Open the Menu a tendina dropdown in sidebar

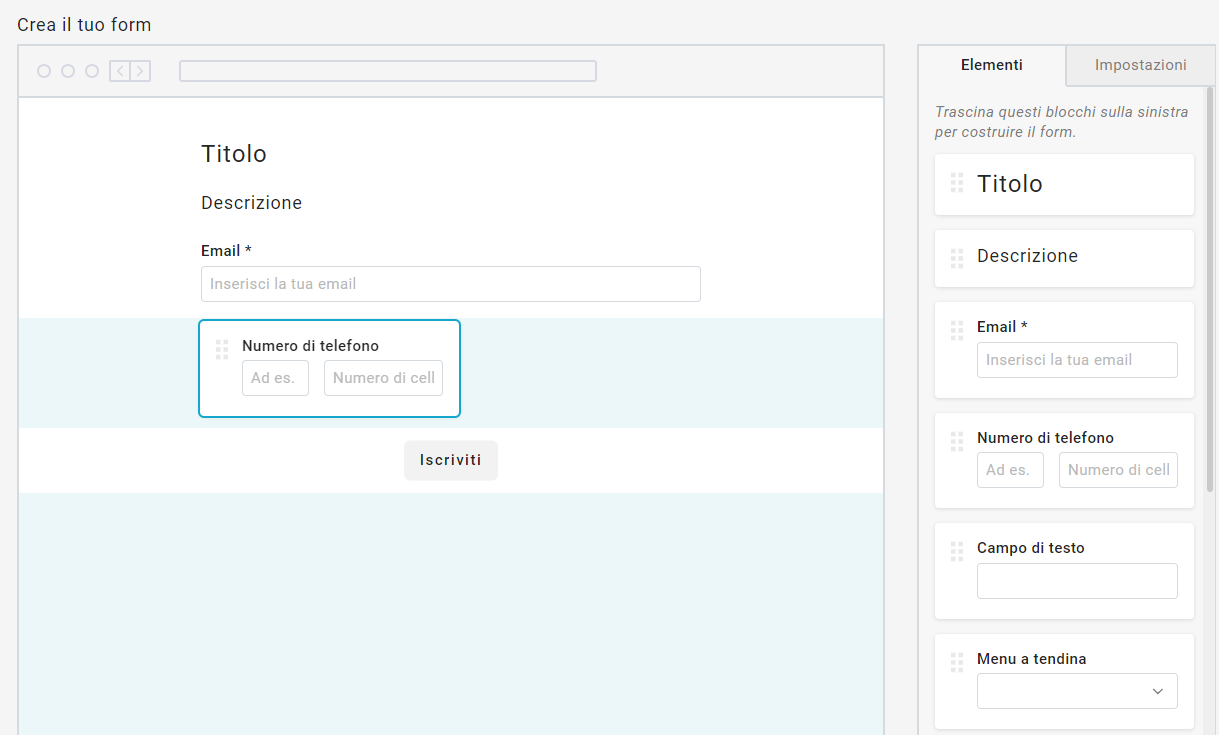(x=1076, y=691)
